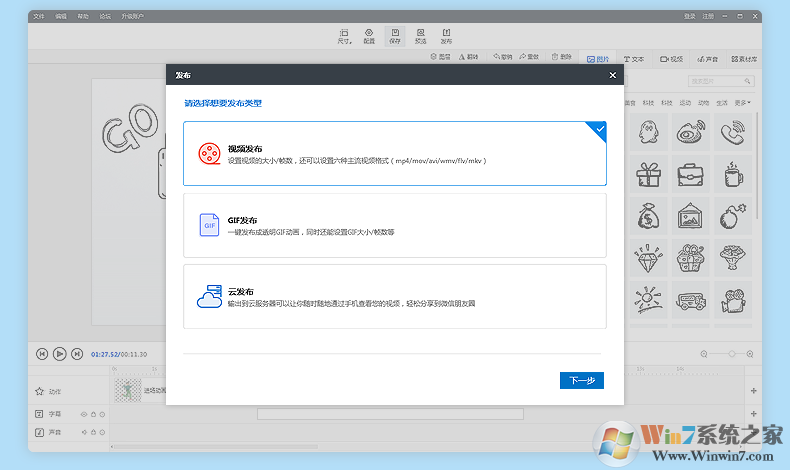Open the 文件 (File) menu
The width and height of the screenshot is (790, 470).
click(39, 16)
